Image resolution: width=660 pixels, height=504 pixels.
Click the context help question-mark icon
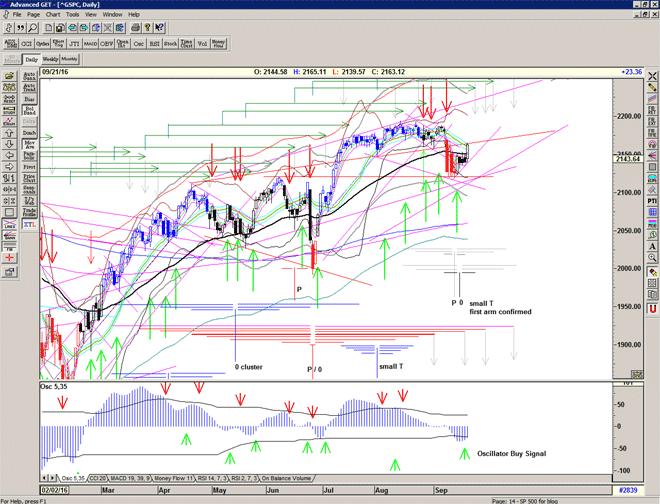(160, 27)
